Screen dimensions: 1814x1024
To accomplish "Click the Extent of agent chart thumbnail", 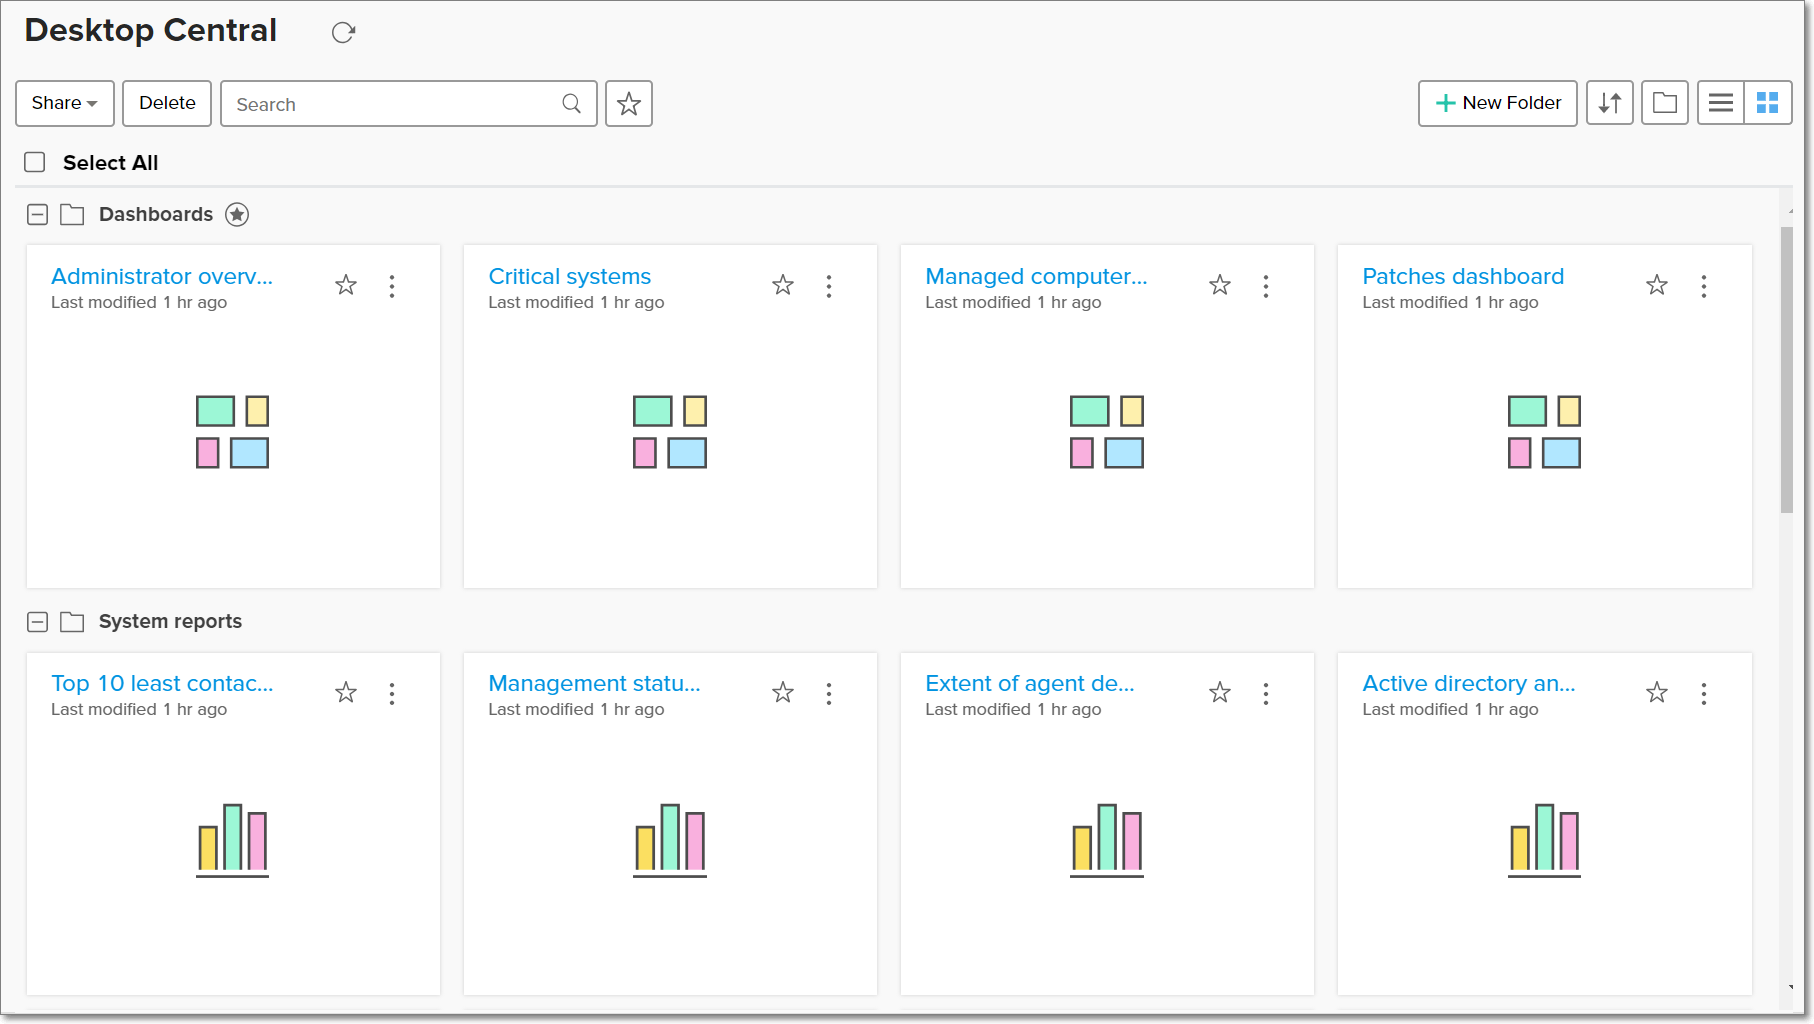I will pos(1107,840).
